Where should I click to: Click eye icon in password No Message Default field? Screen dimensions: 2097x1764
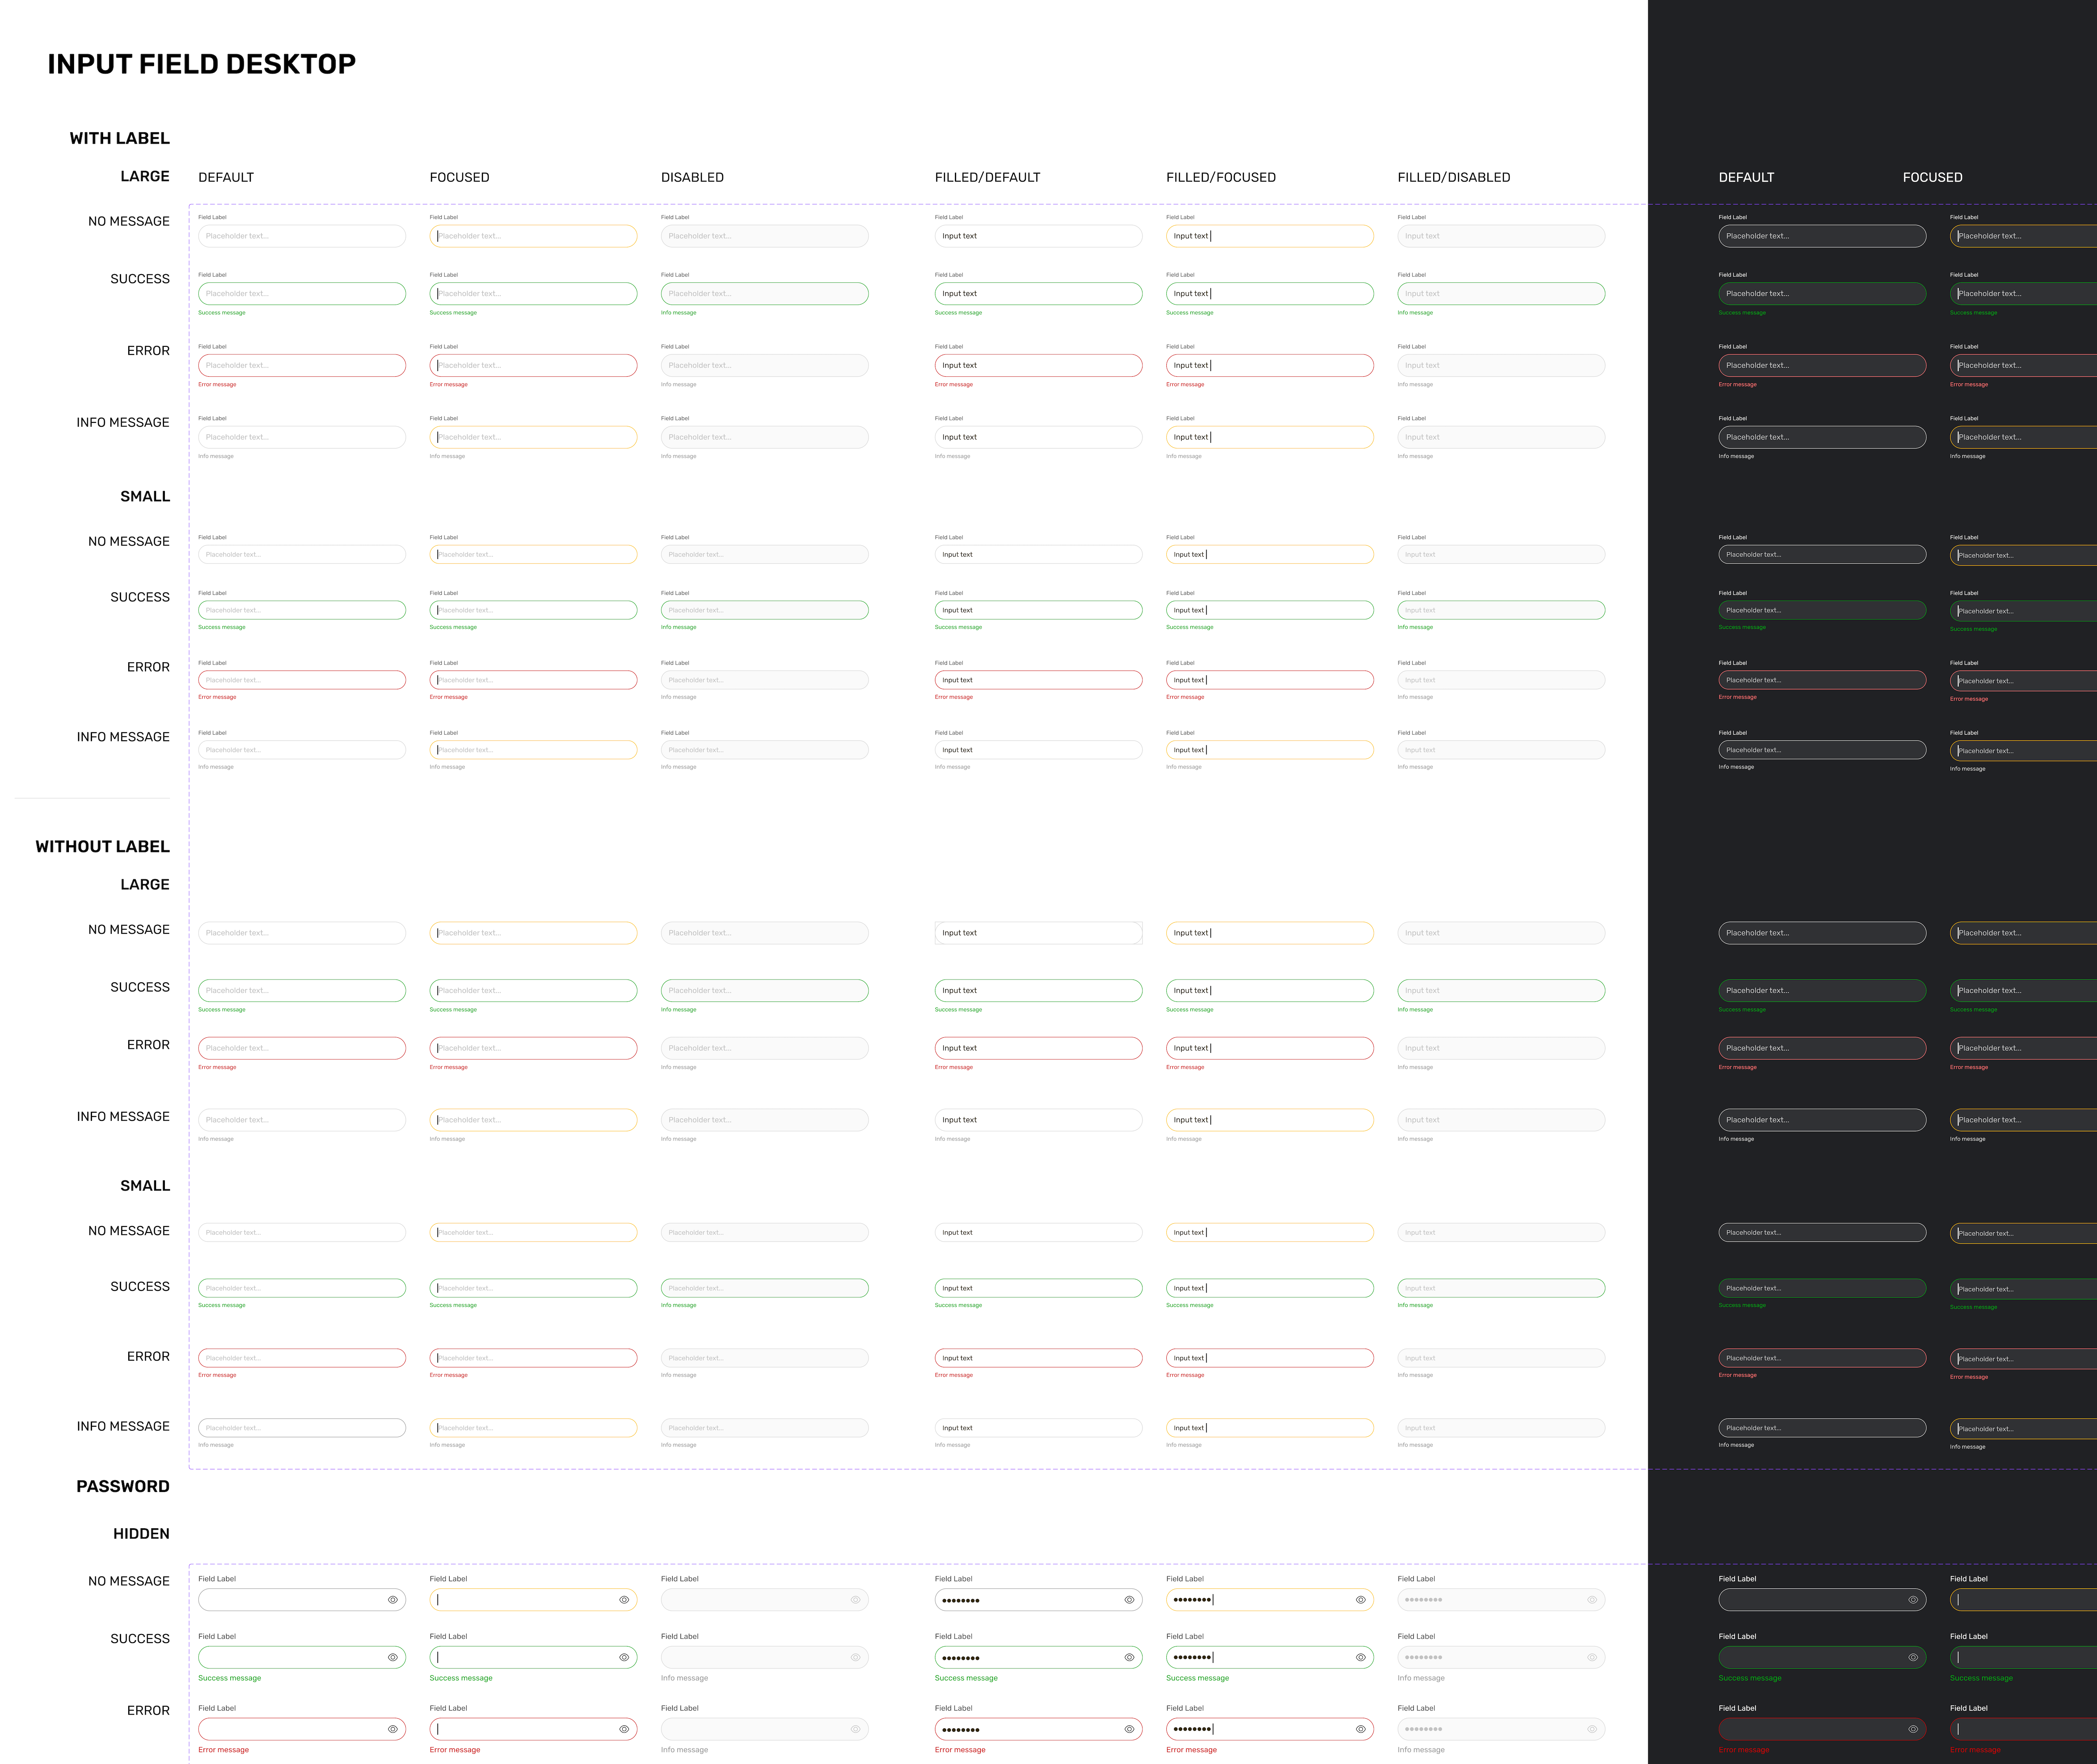[x=393, y=1600]
